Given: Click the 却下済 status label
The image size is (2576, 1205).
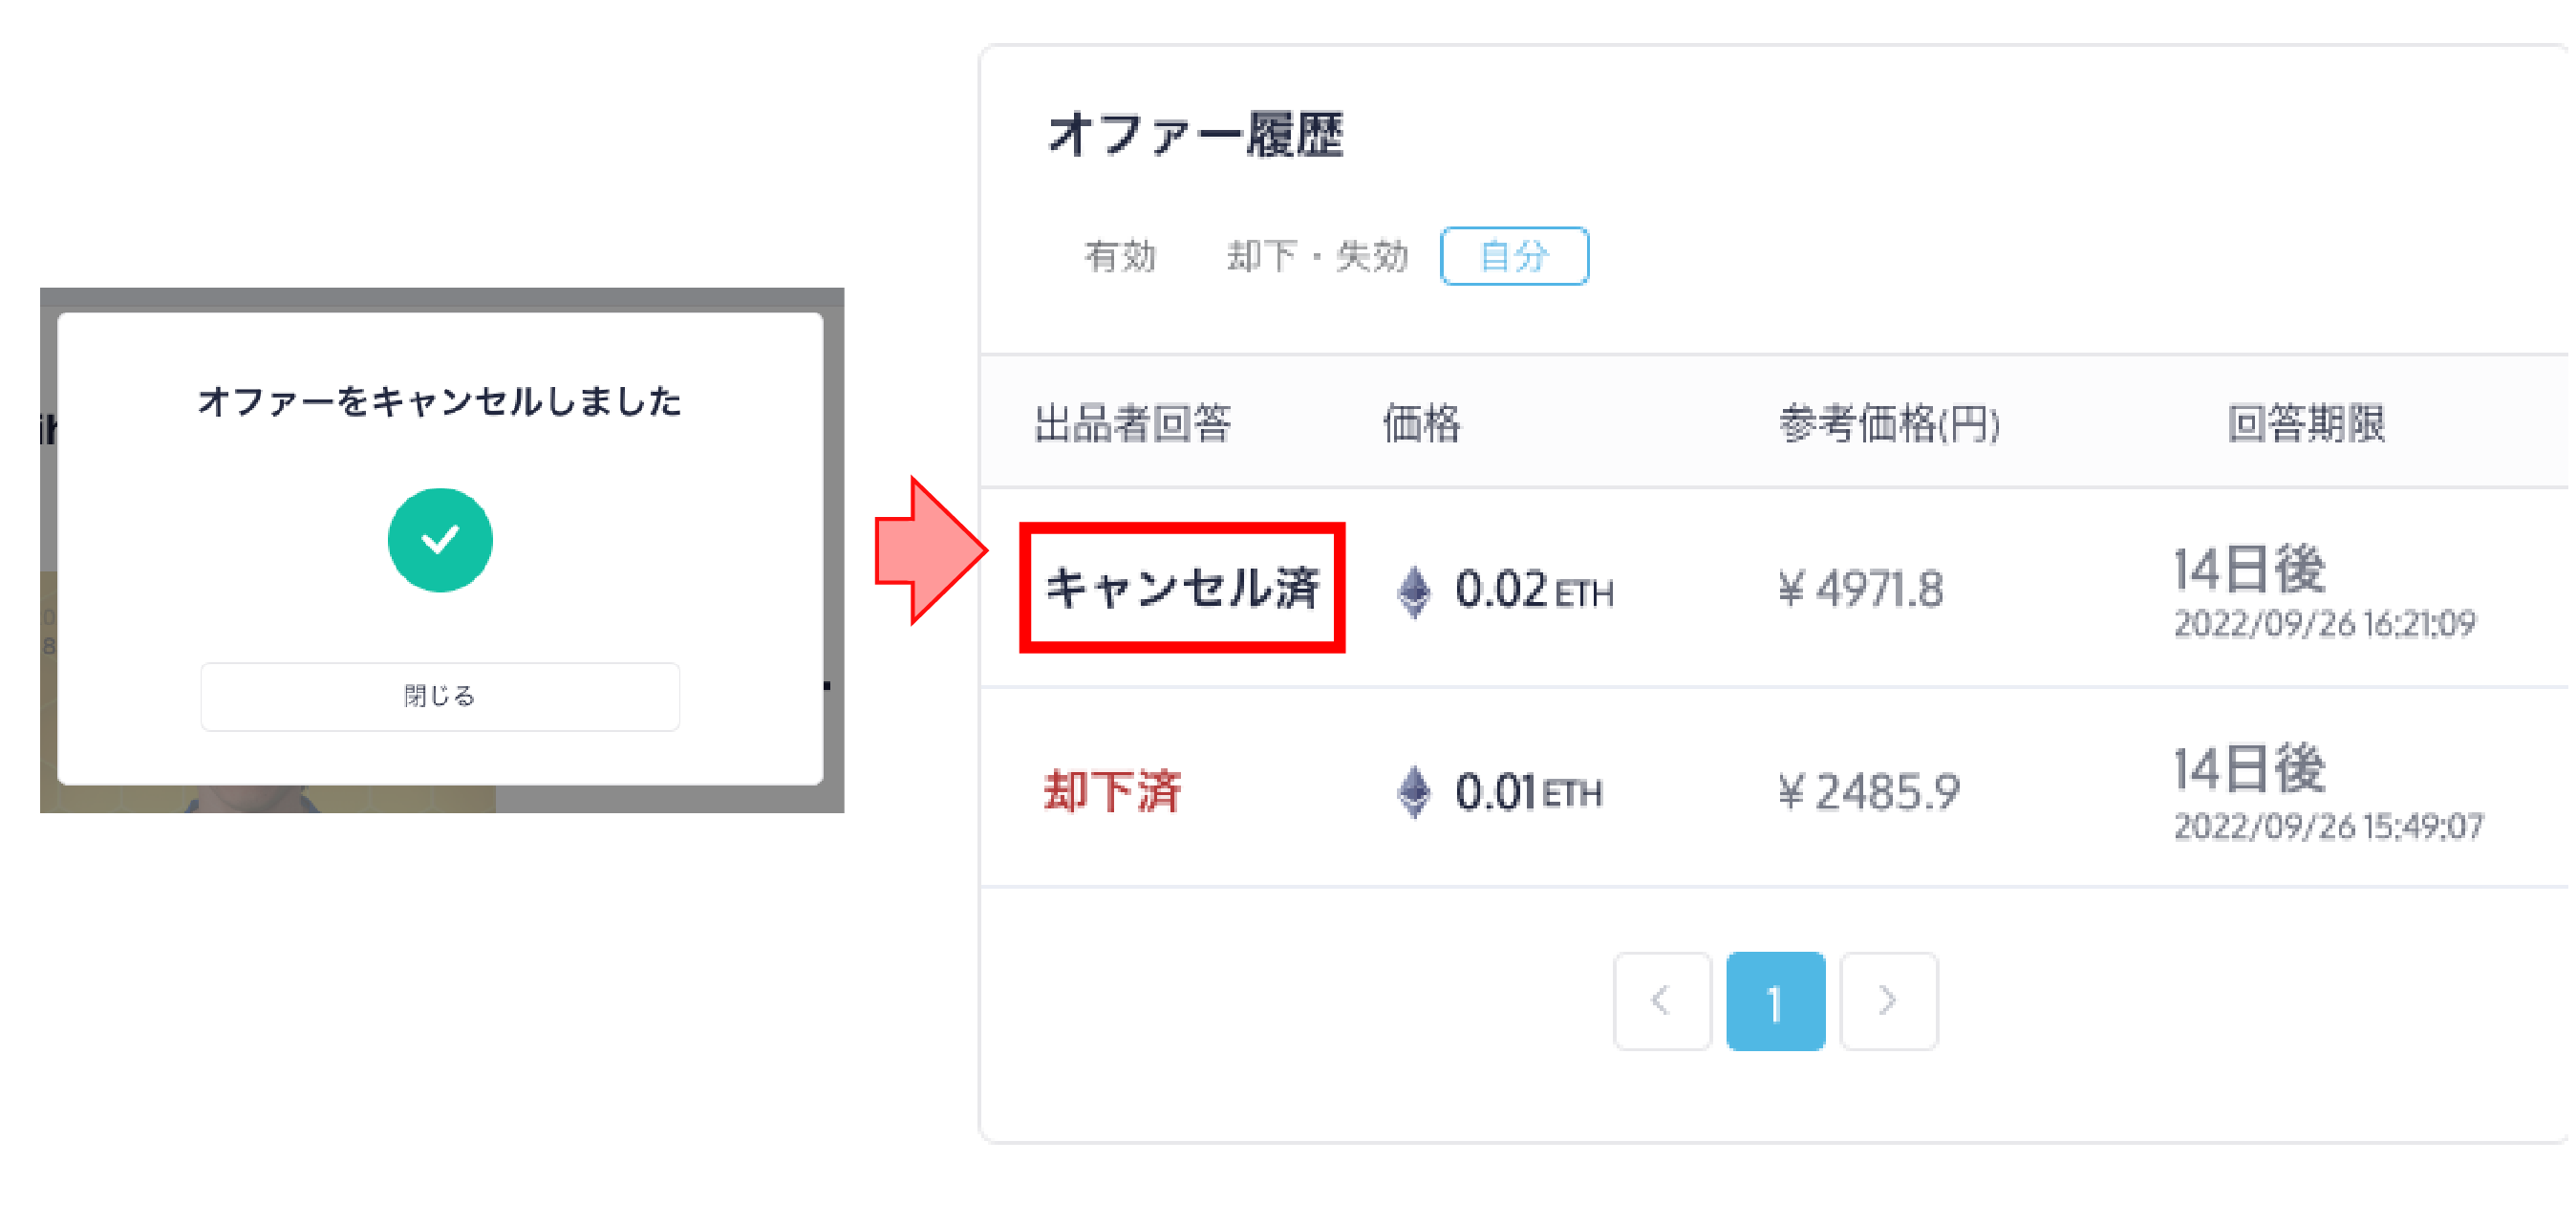Looking at the screenshot, I should click(1112, 792).
